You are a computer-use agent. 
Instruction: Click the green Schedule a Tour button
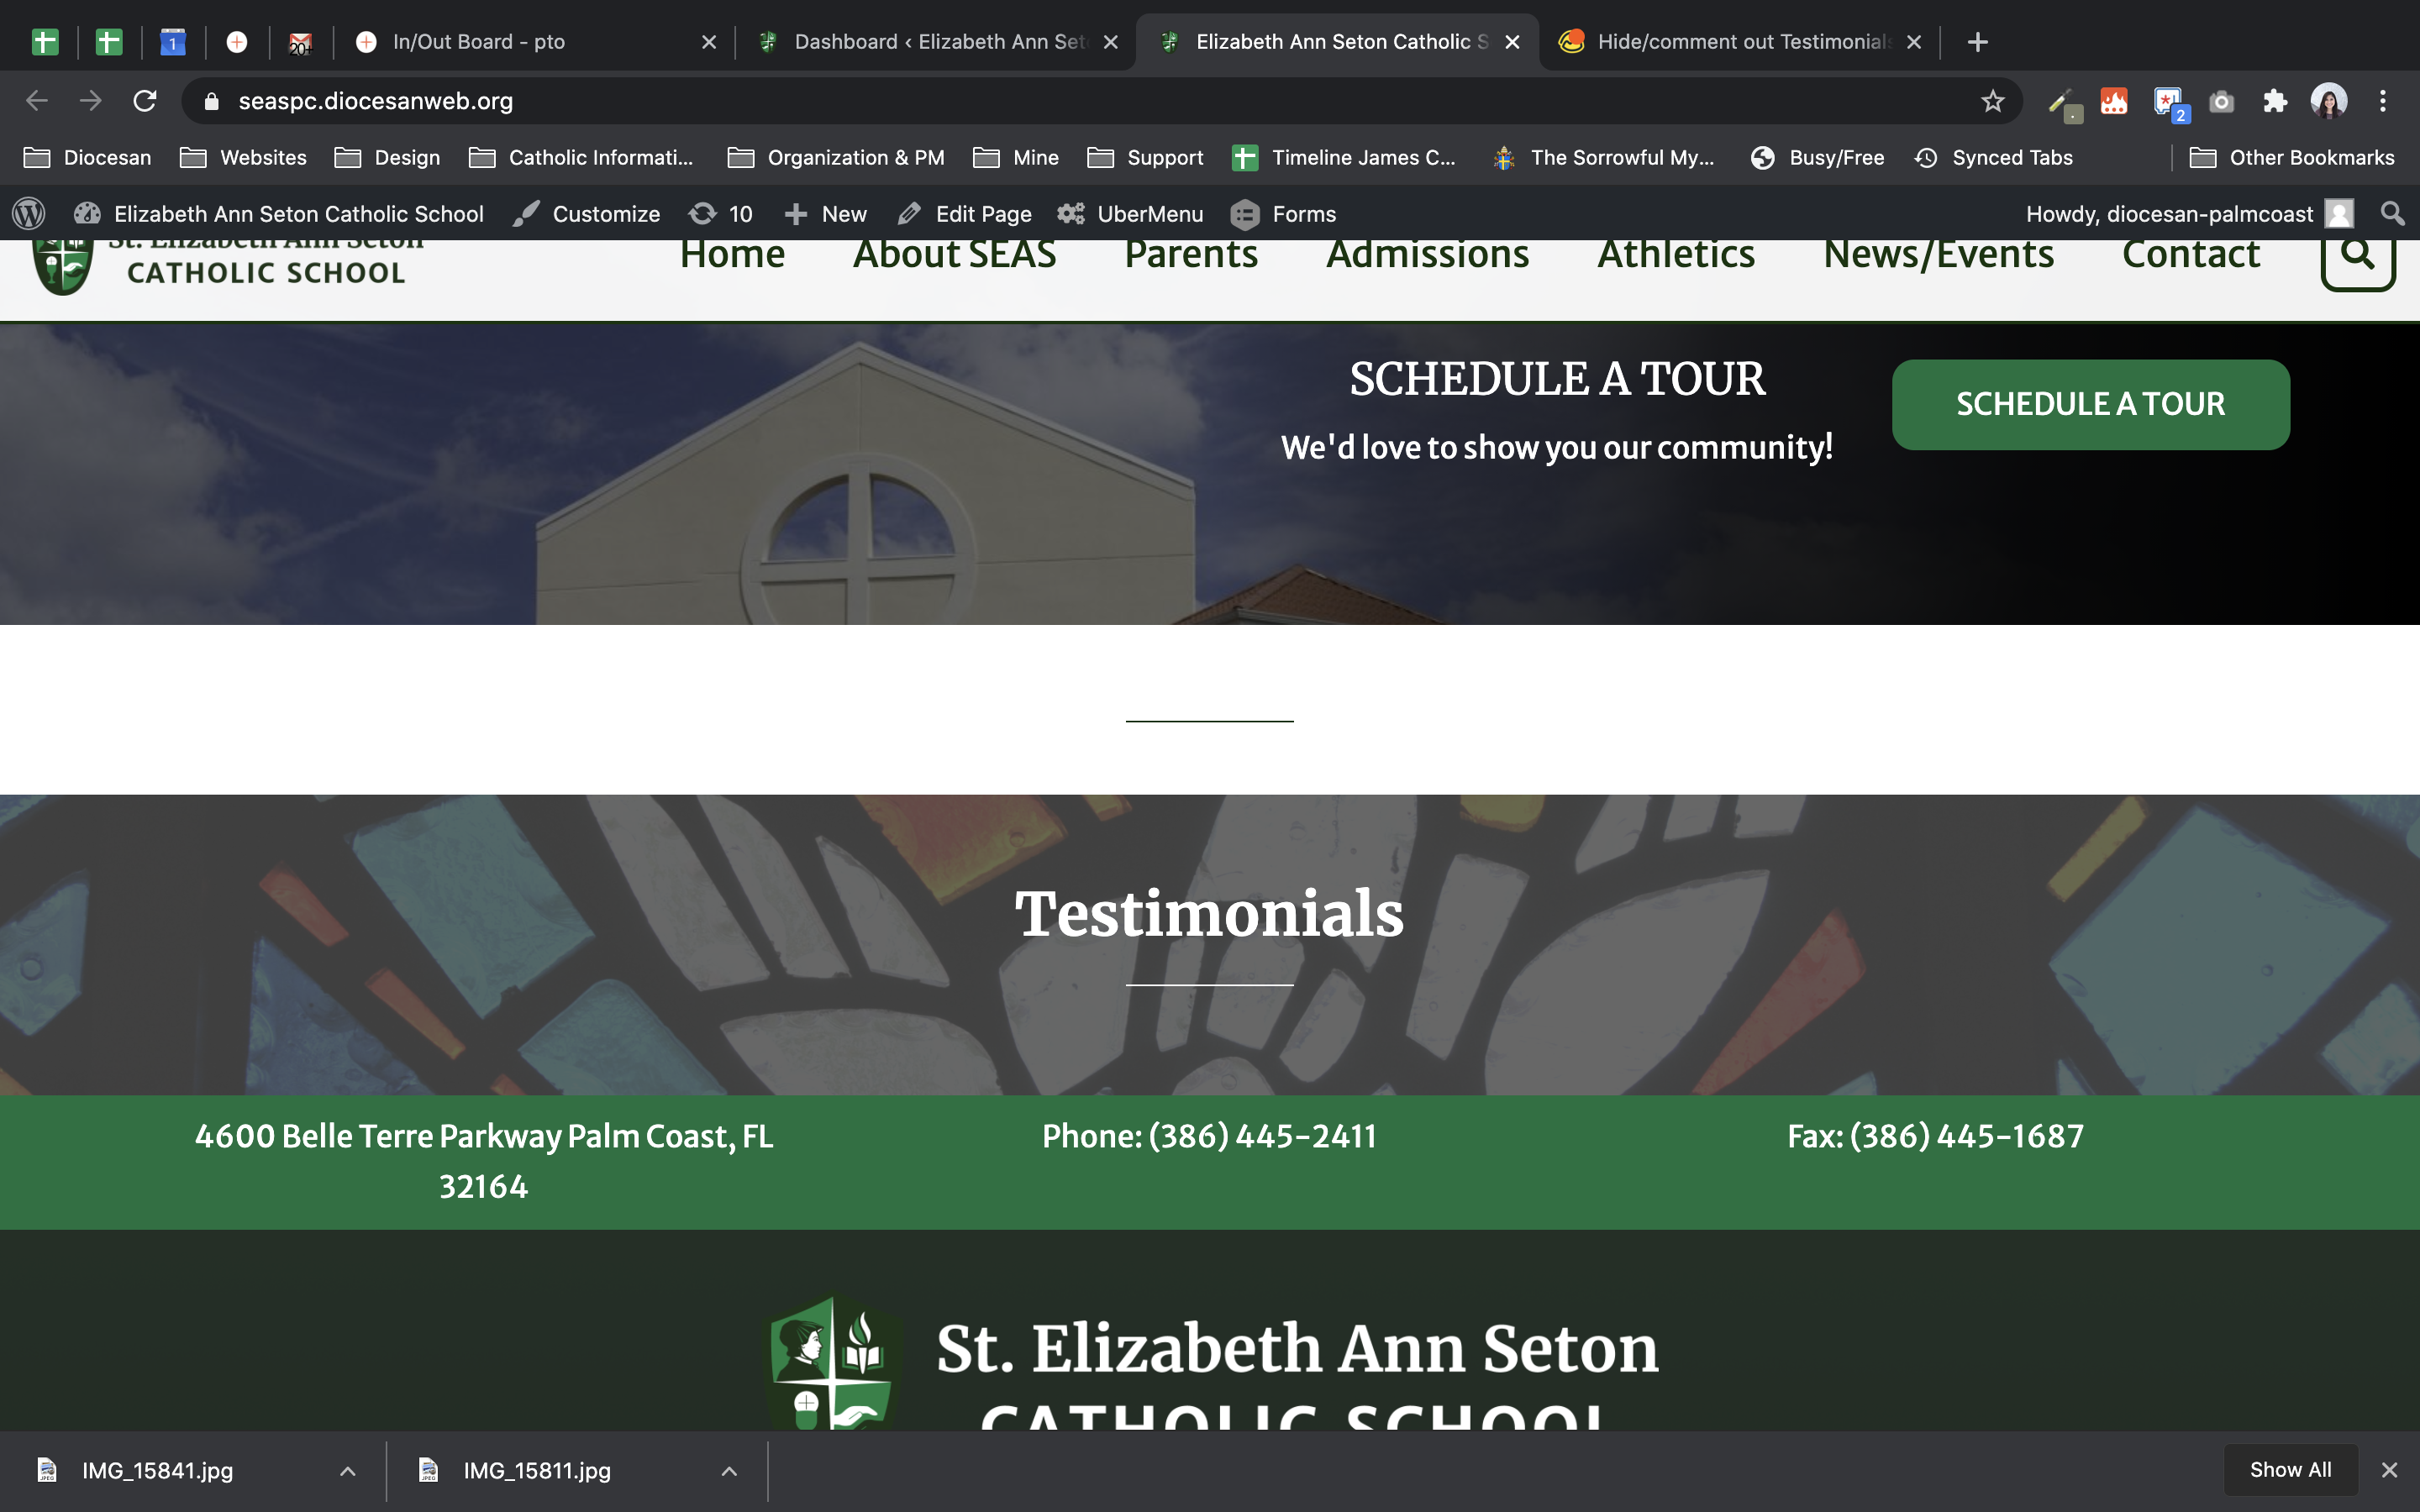(2090, 404)
